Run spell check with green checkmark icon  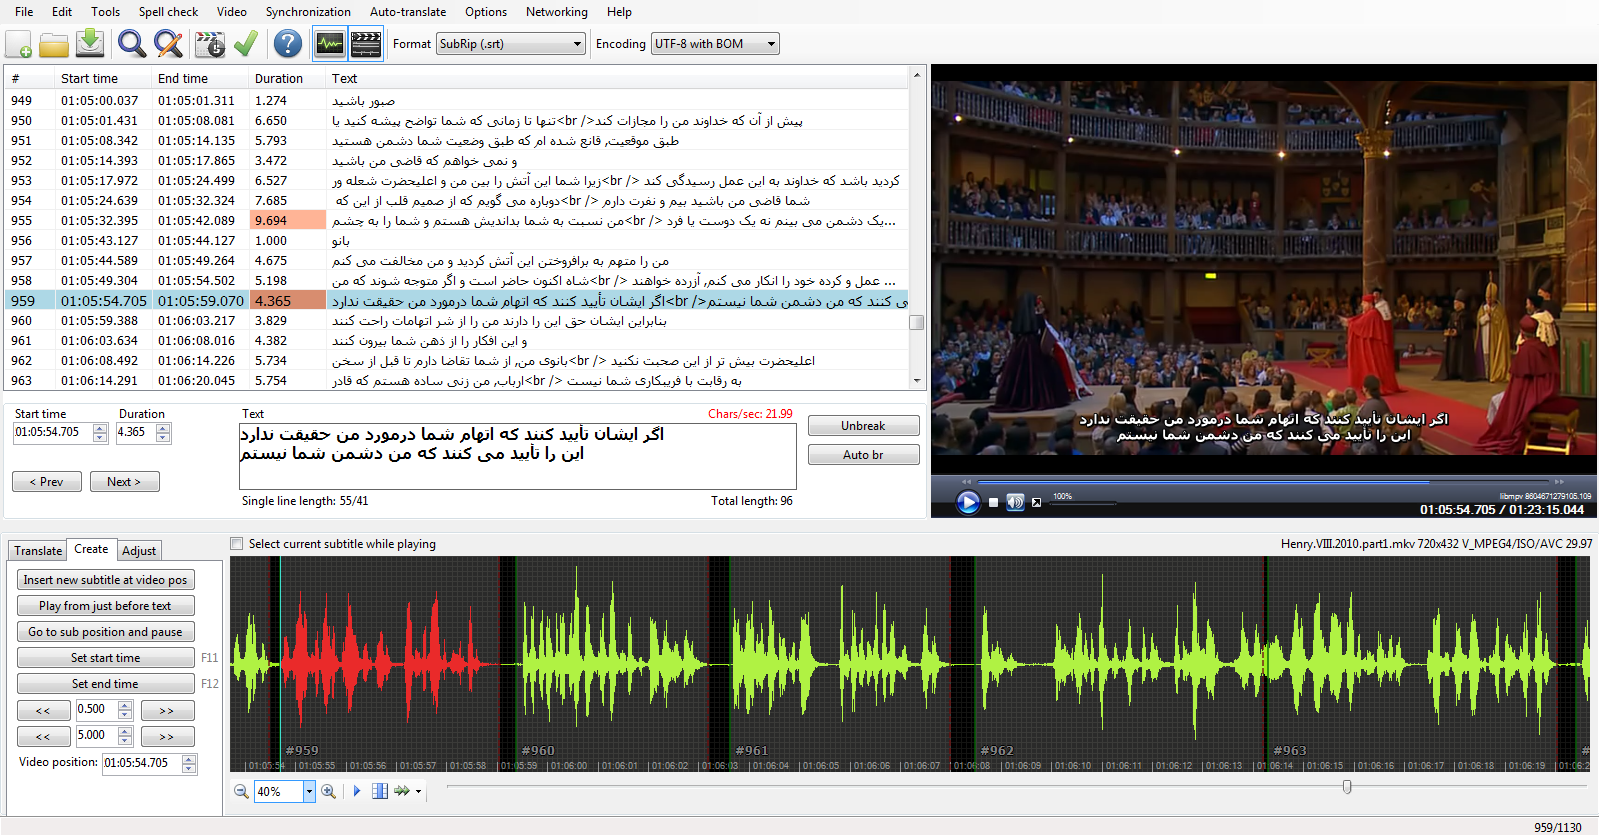click(246, 44)
